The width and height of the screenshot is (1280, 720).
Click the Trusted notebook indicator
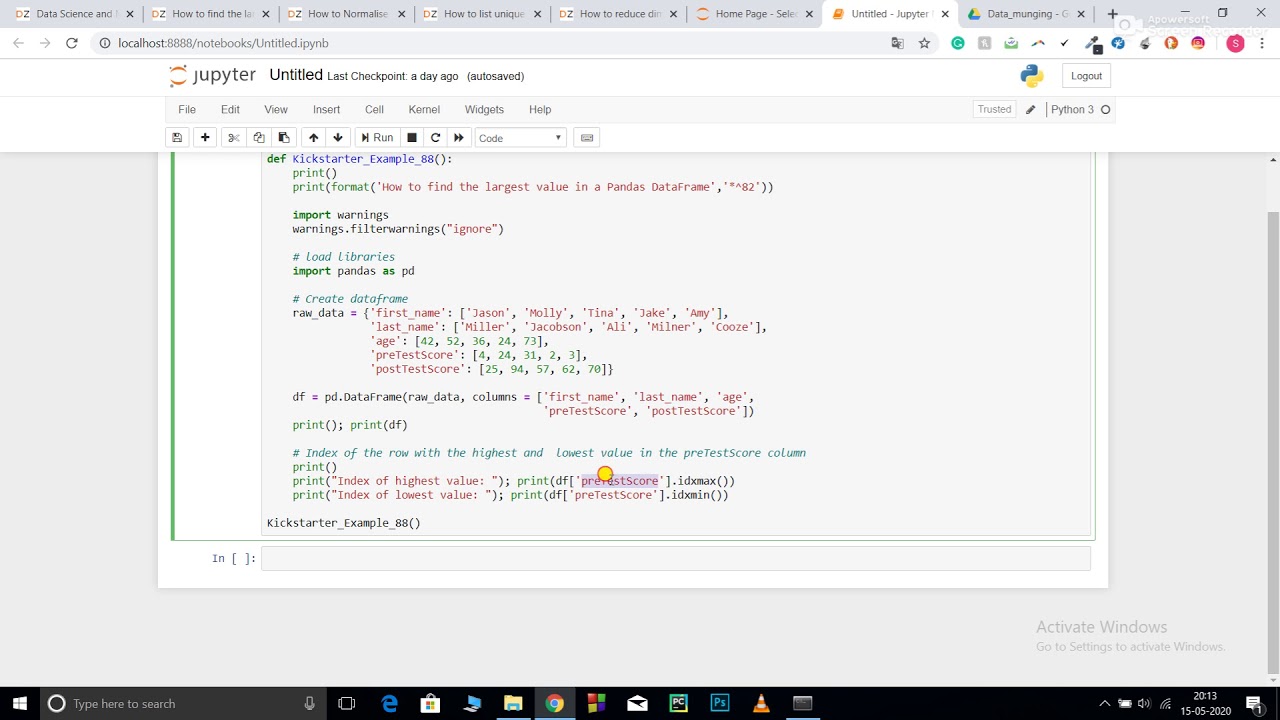[994, 109]
